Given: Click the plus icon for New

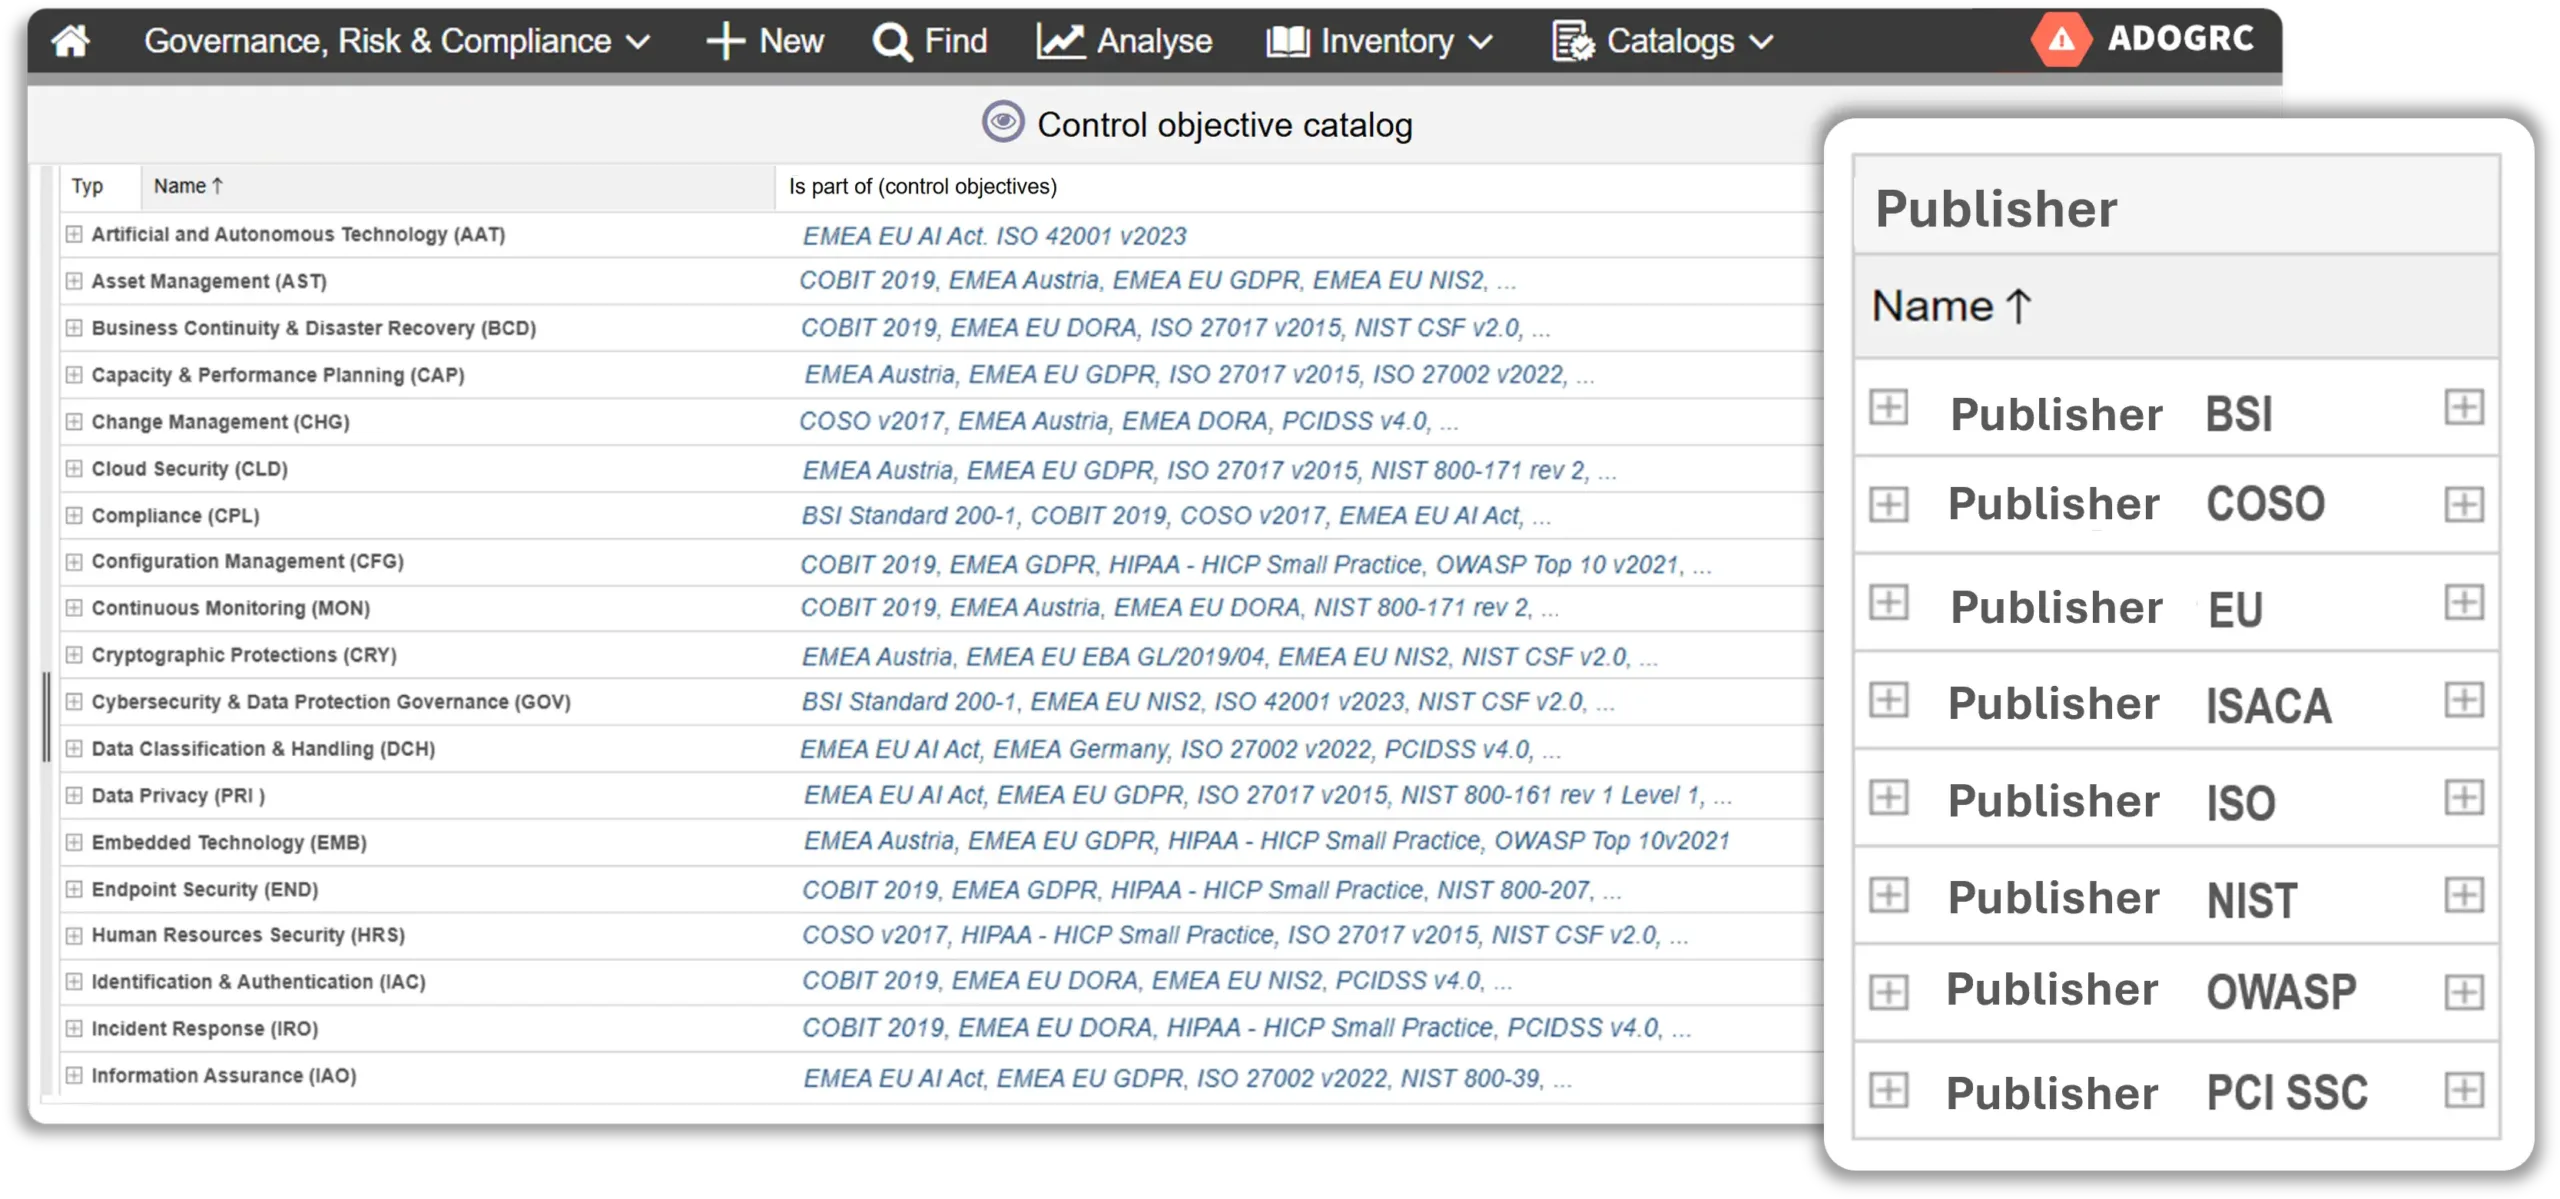Looking at the screenshot, I should [725, 42].
